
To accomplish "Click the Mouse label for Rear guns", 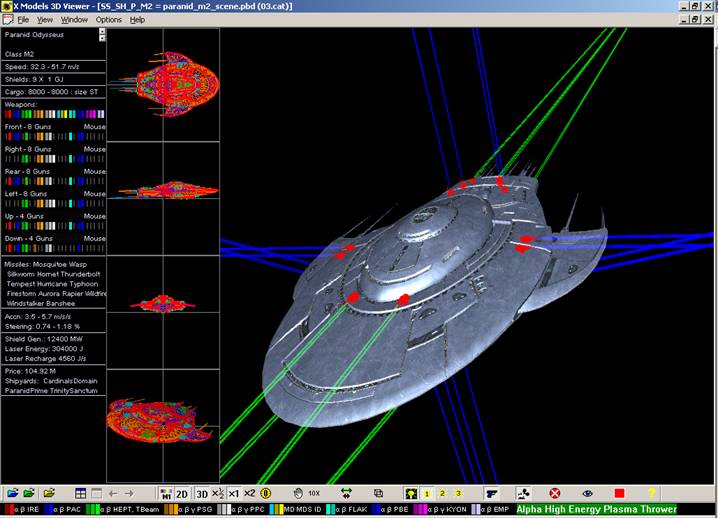I will [x=94, y=171].
